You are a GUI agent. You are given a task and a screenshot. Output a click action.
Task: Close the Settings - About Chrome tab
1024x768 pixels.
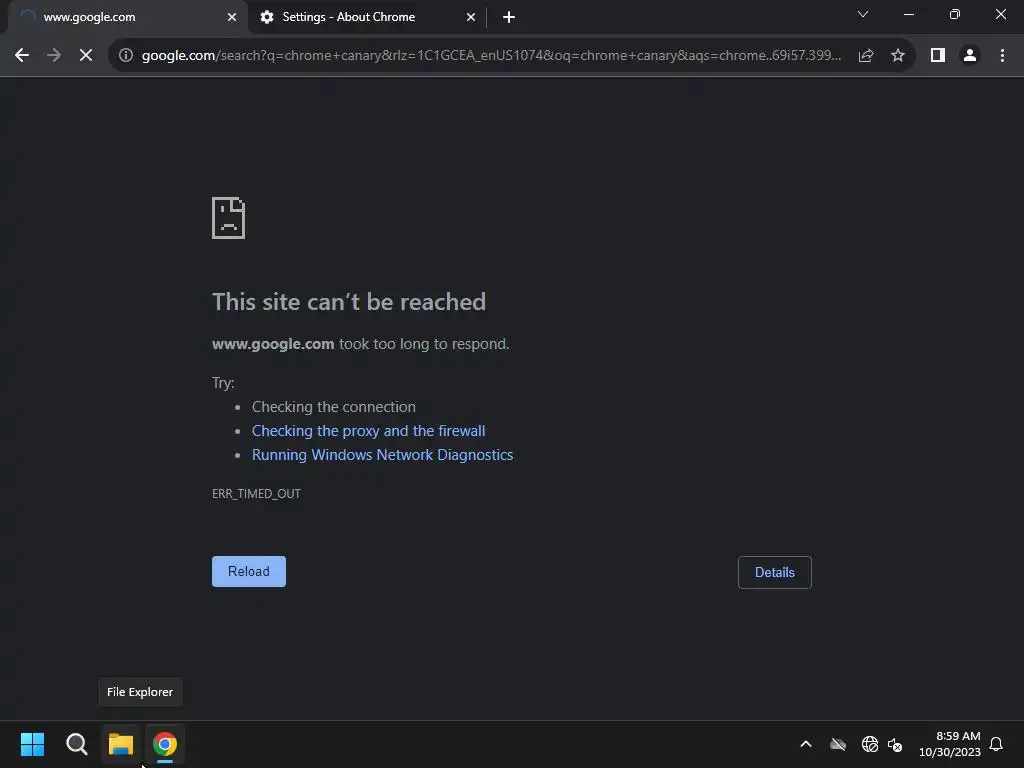click(x=471, y=17)
